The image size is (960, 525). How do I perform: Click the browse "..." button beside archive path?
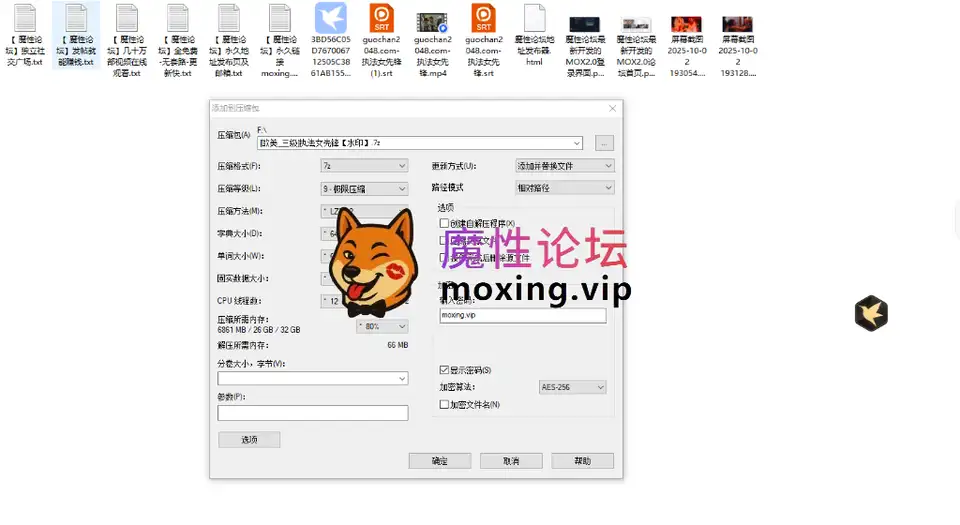604,143
